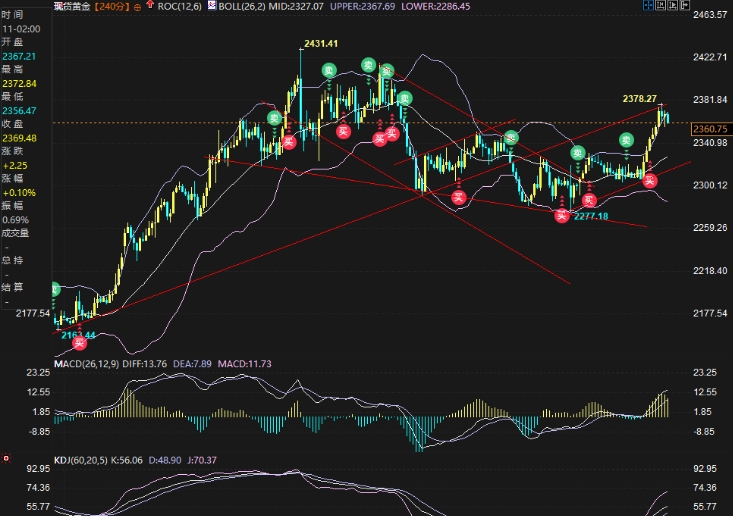Click the high price 2372.84

pos(19,84)
